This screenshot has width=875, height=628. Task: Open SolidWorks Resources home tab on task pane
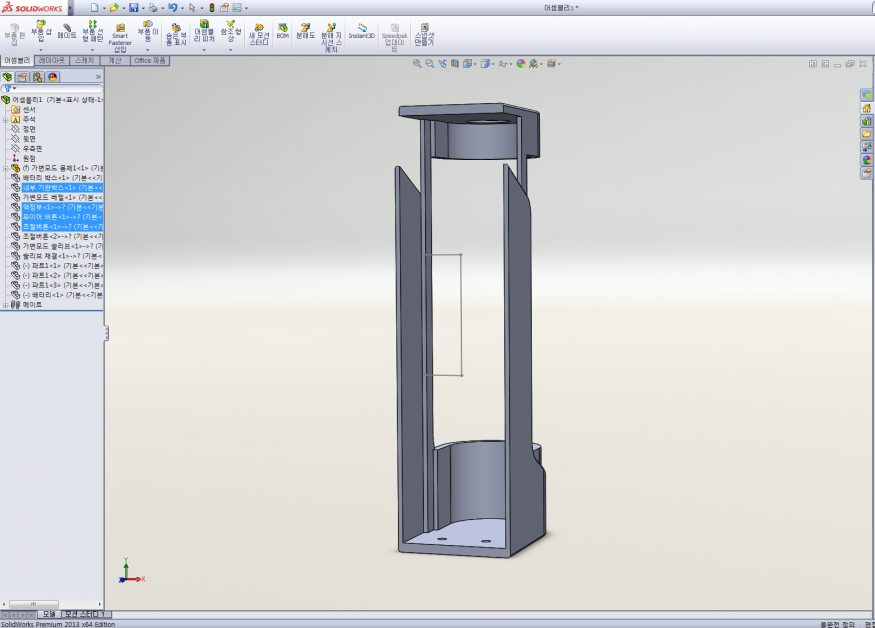coord(866,108)
